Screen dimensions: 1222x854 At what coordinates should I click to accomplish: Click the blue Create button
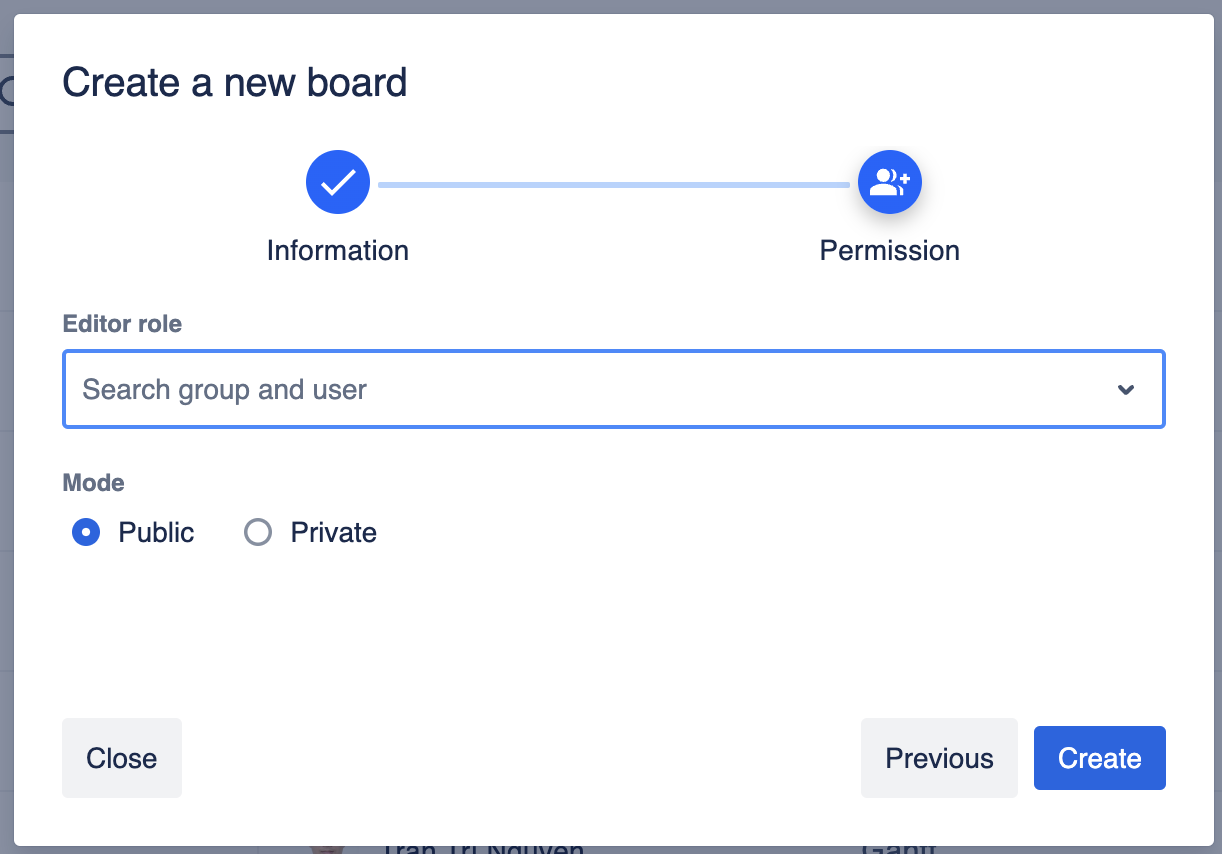click(x=1099, y=758)
